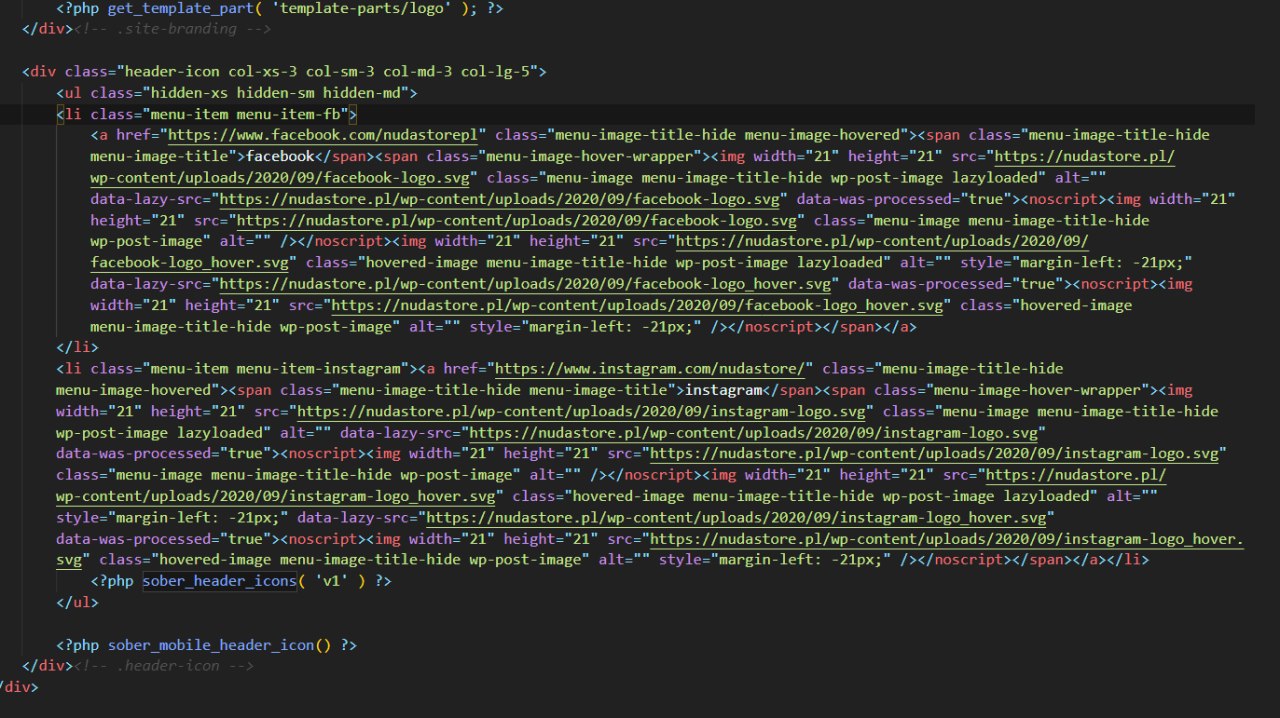Image resolution: width=1280 pixels, height=718 pixels.
Task: Click the .header-icon closing comment
Action: coord(162,666)
